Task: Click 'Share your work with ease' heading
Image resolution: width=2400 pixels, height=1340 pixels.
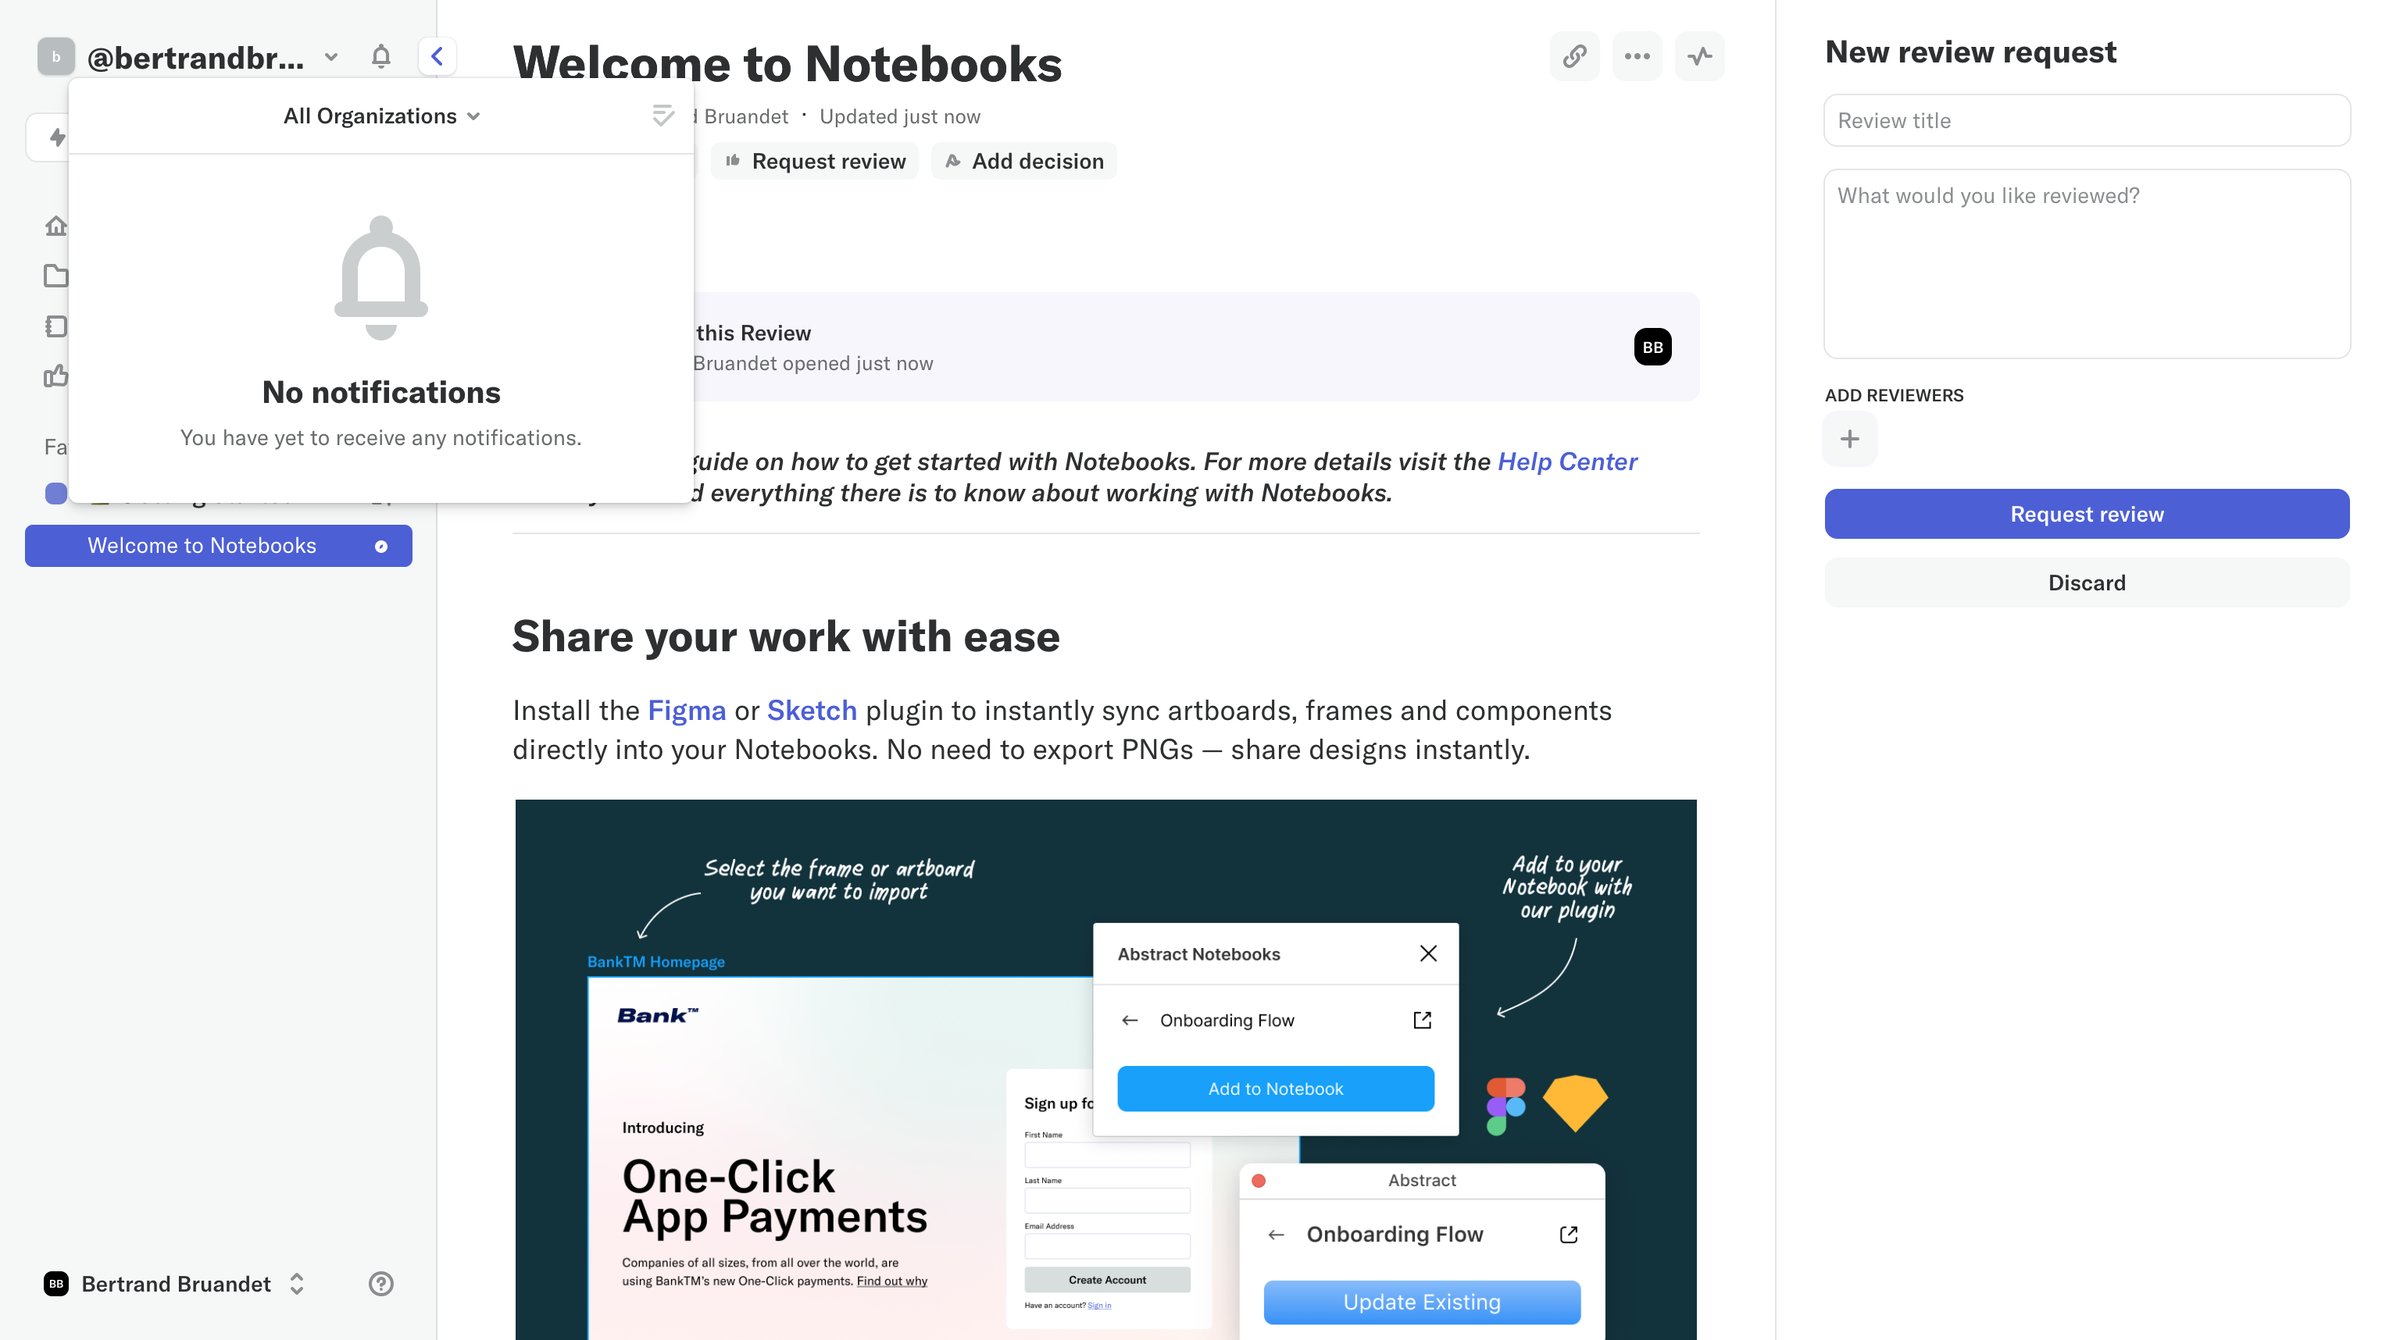Action: (786, 637)
